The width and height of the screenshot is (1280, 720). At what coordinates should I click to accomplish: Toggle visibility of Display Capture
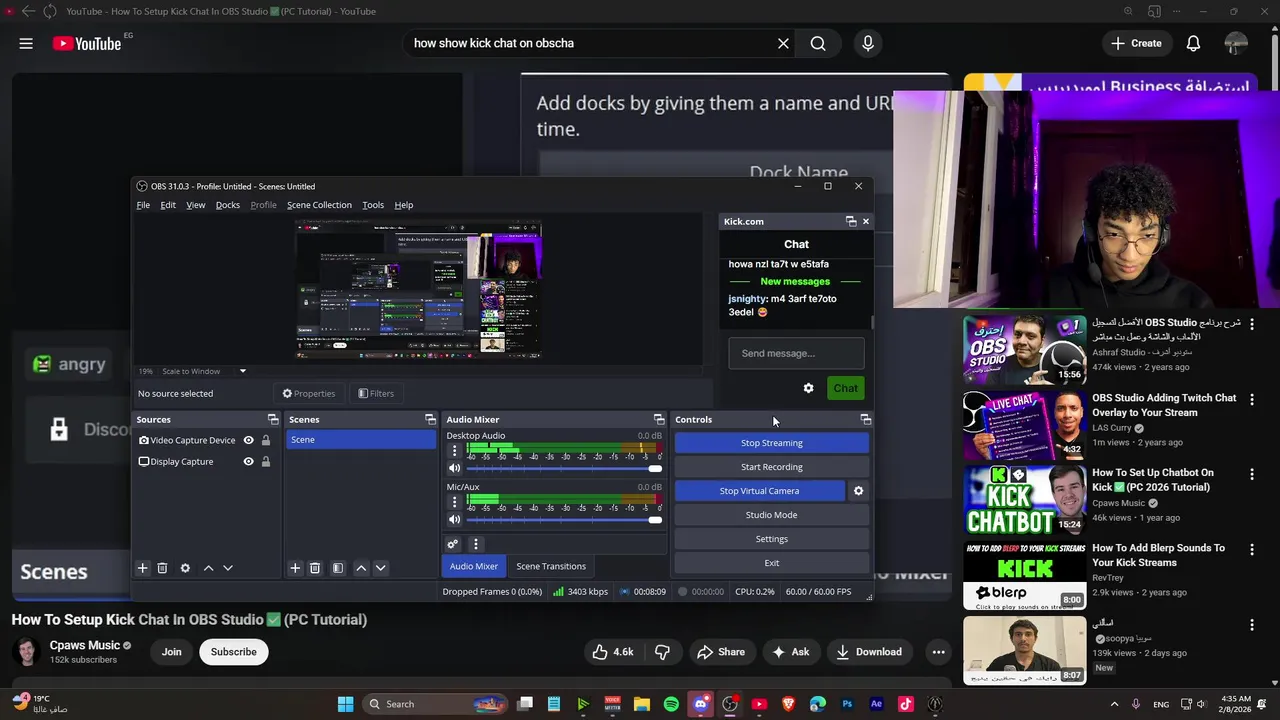[248, 462]
